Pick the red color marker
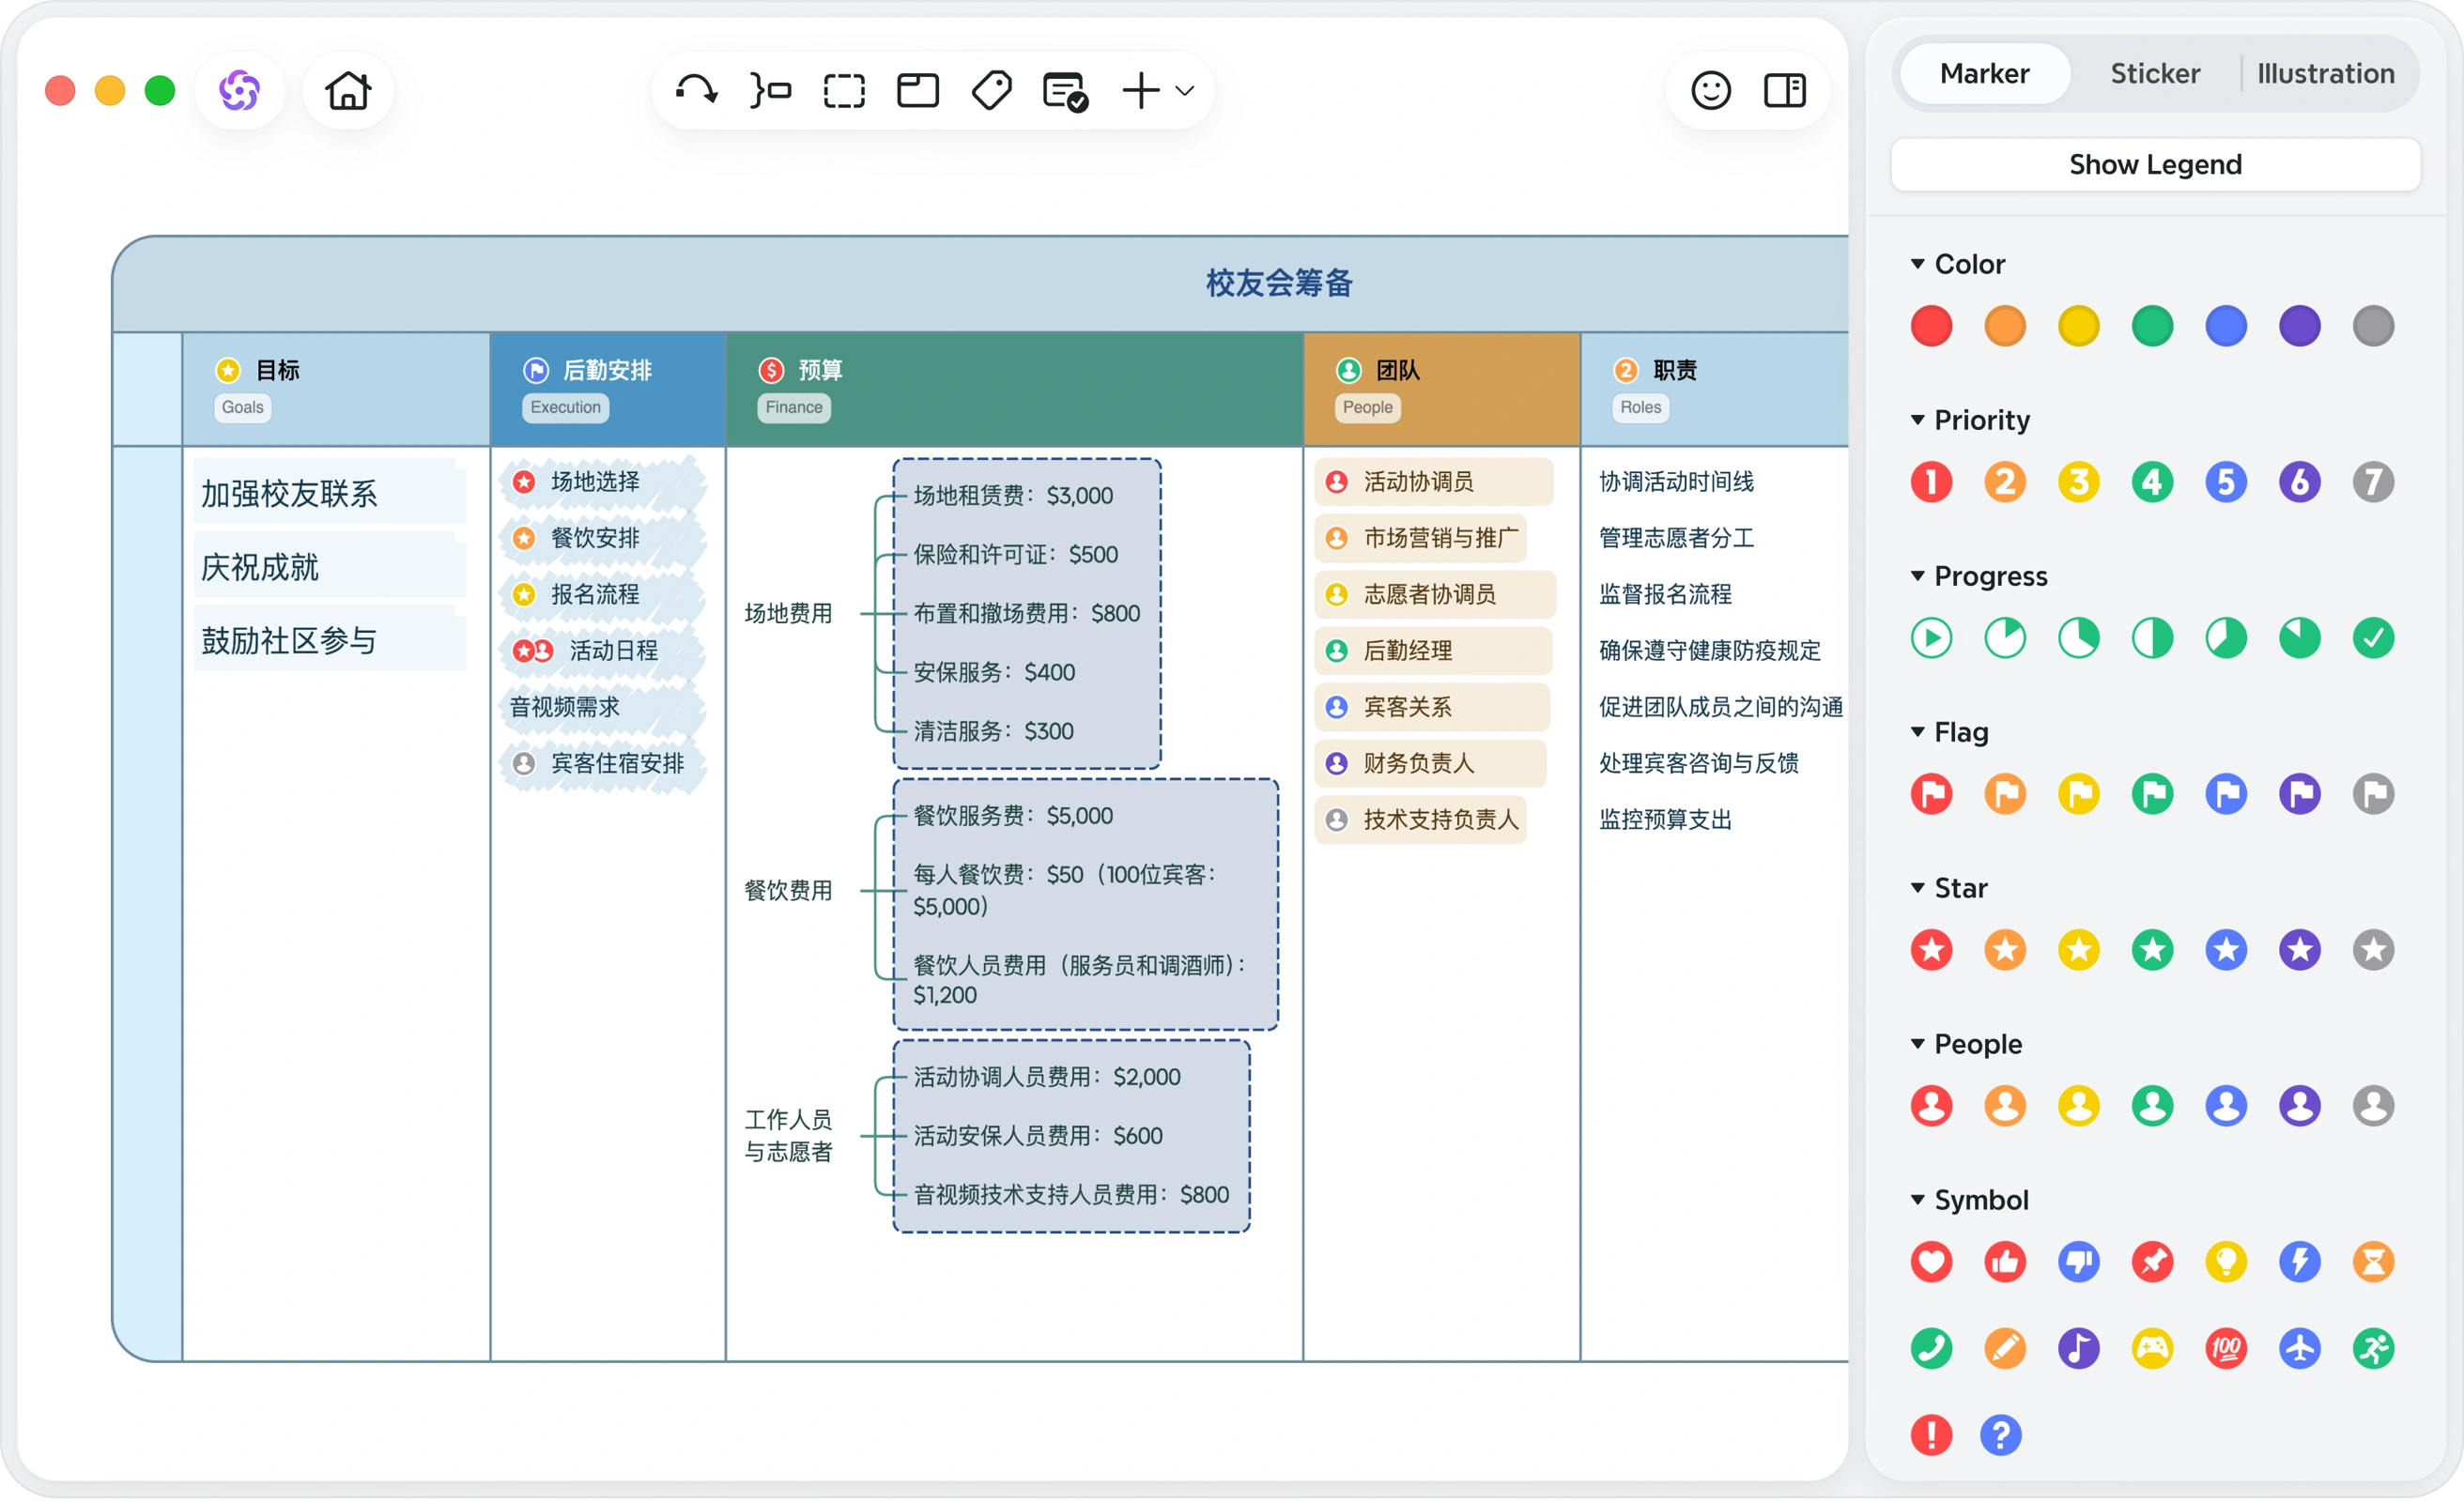The height and width of the screenshot is (1502, 2464). 1931,326
